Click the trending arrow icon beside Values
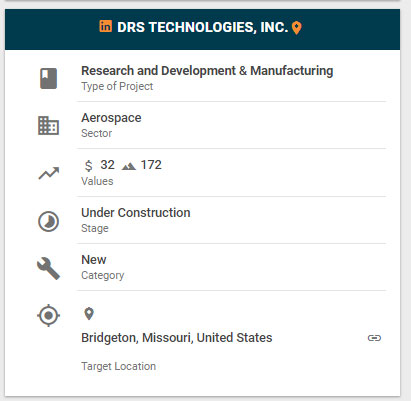This screenshot has width=411, height=401. coord(49,173)
